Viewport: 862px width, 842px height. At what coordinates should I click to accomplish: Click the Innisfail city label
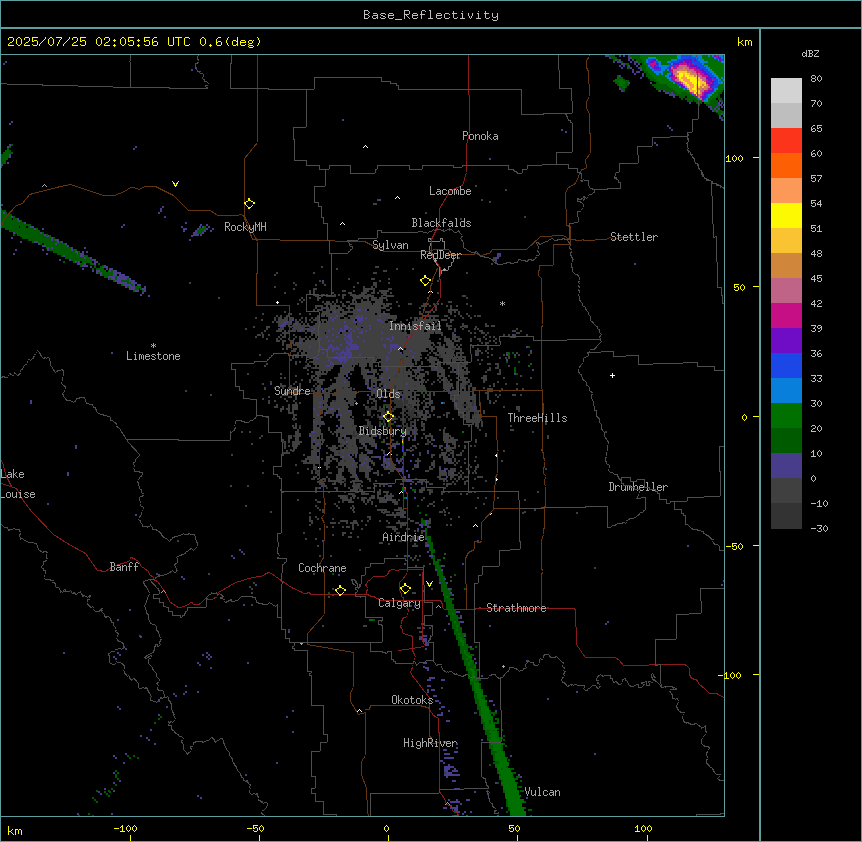tap(415, 326)
